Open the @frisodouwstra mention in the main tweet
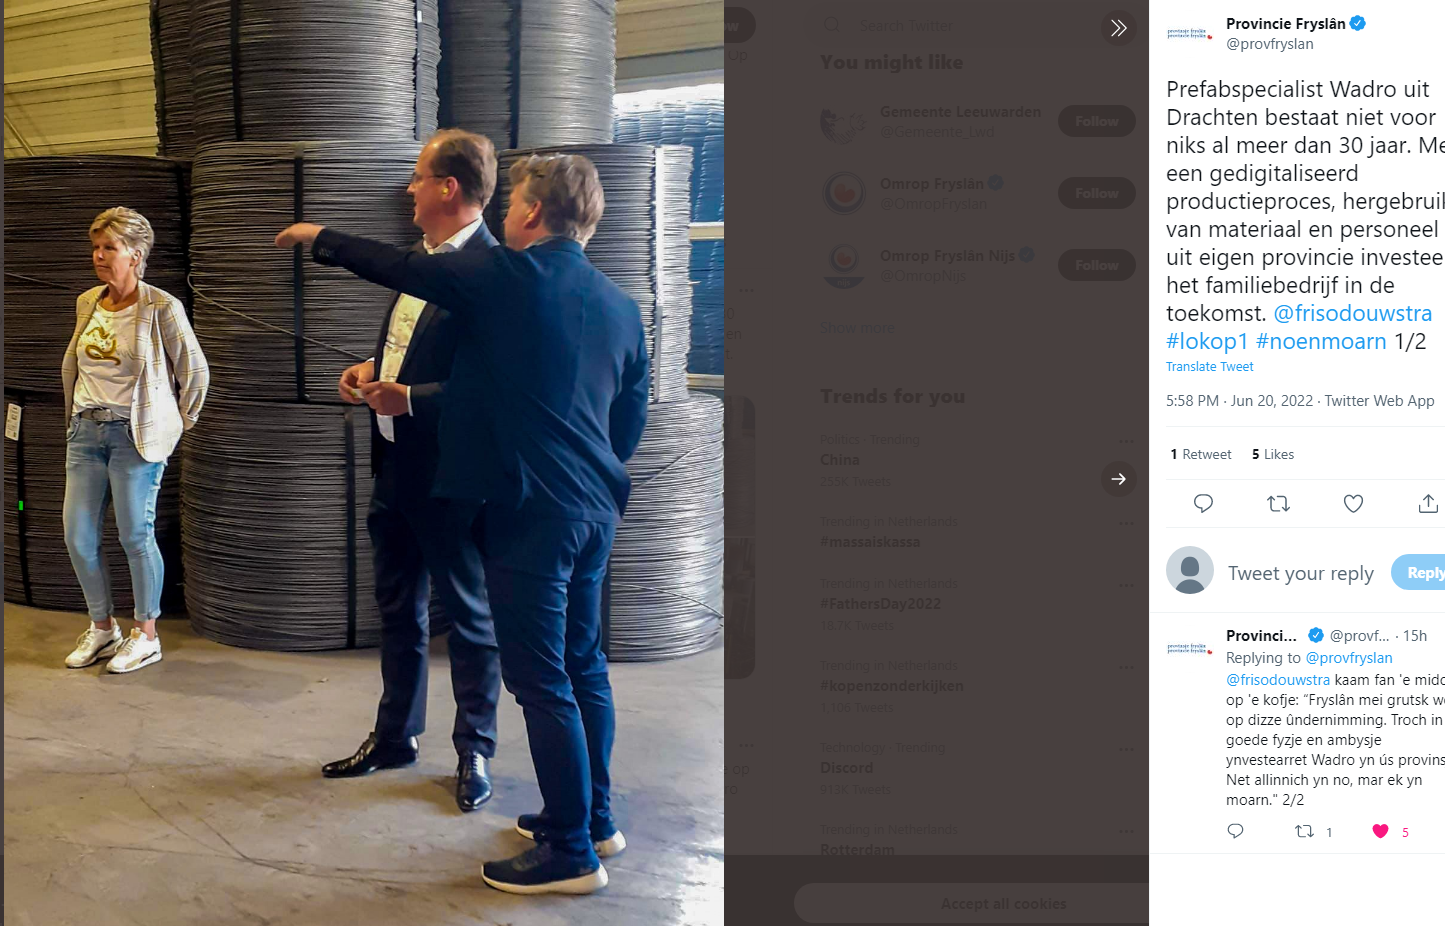 1352,313
